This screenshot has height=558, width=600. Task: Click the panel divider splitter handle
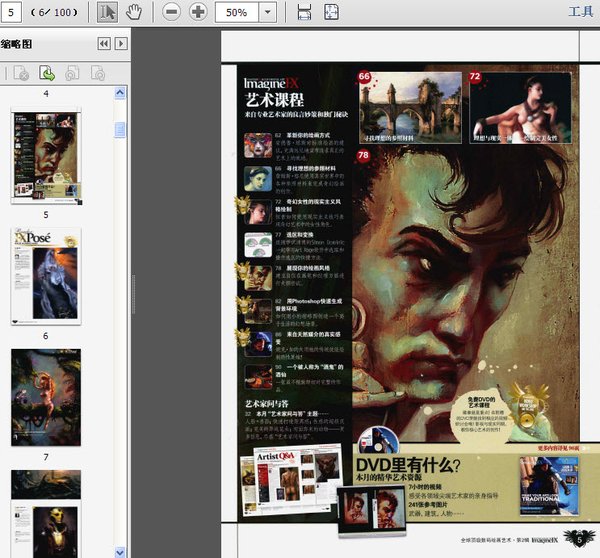coord(134,294)
